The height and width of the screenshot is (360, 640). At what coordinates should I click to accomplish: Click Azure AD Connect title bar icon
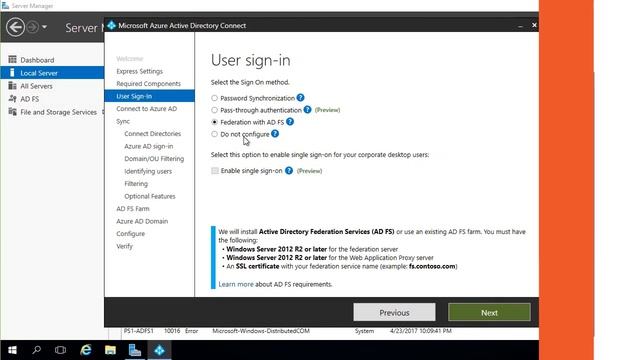(111, 25)
